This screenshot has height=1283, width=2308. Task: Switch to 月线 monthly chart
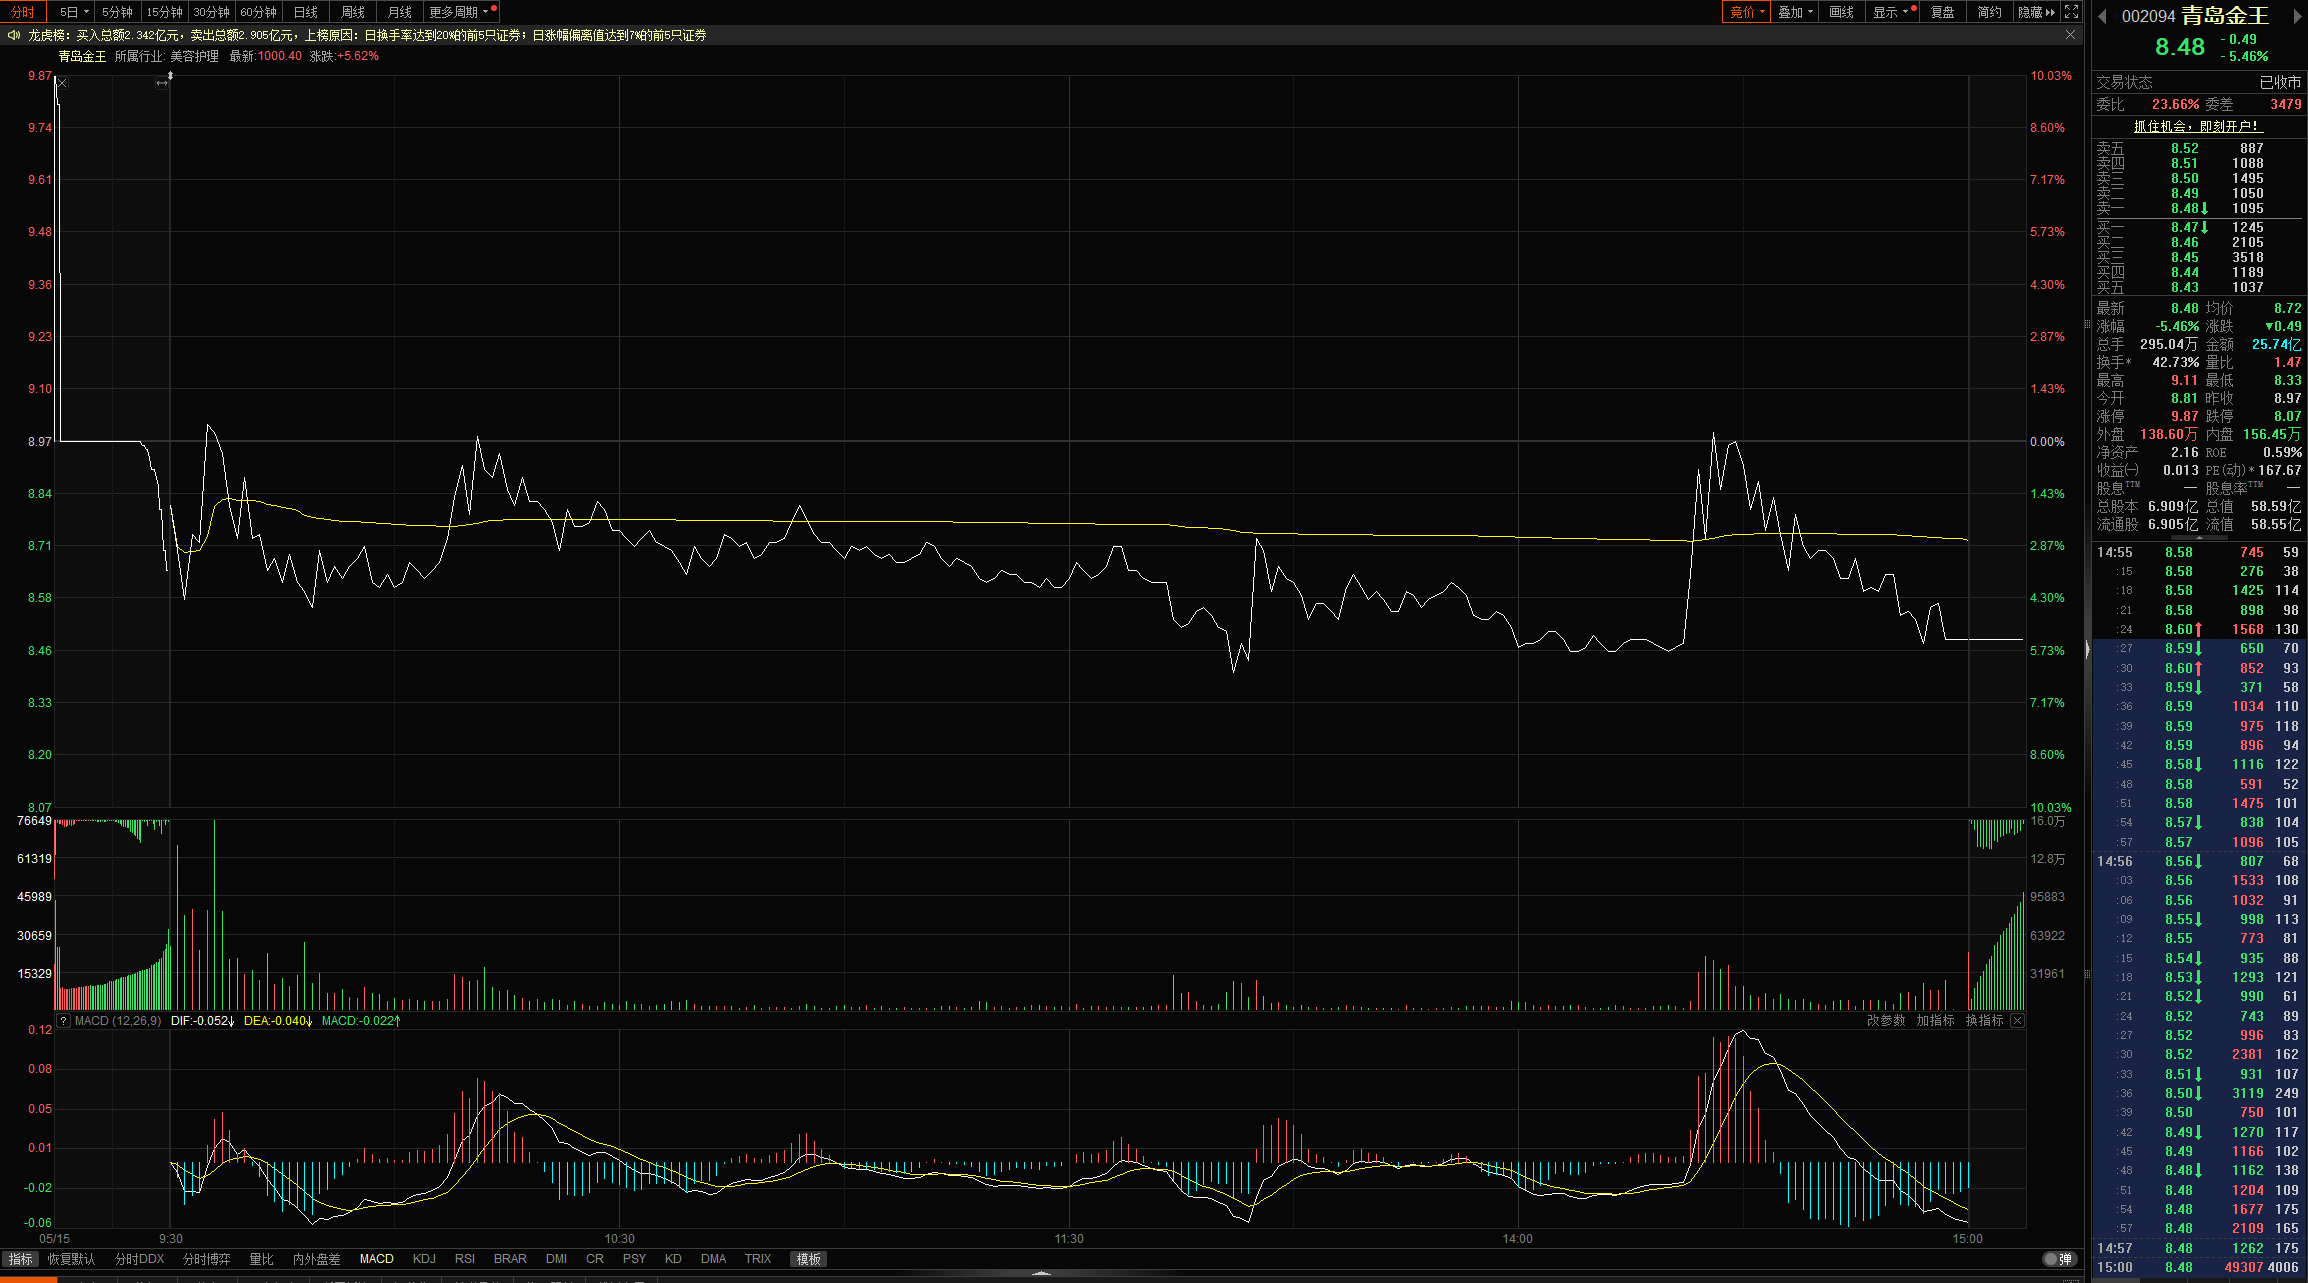tap(400, 12)
